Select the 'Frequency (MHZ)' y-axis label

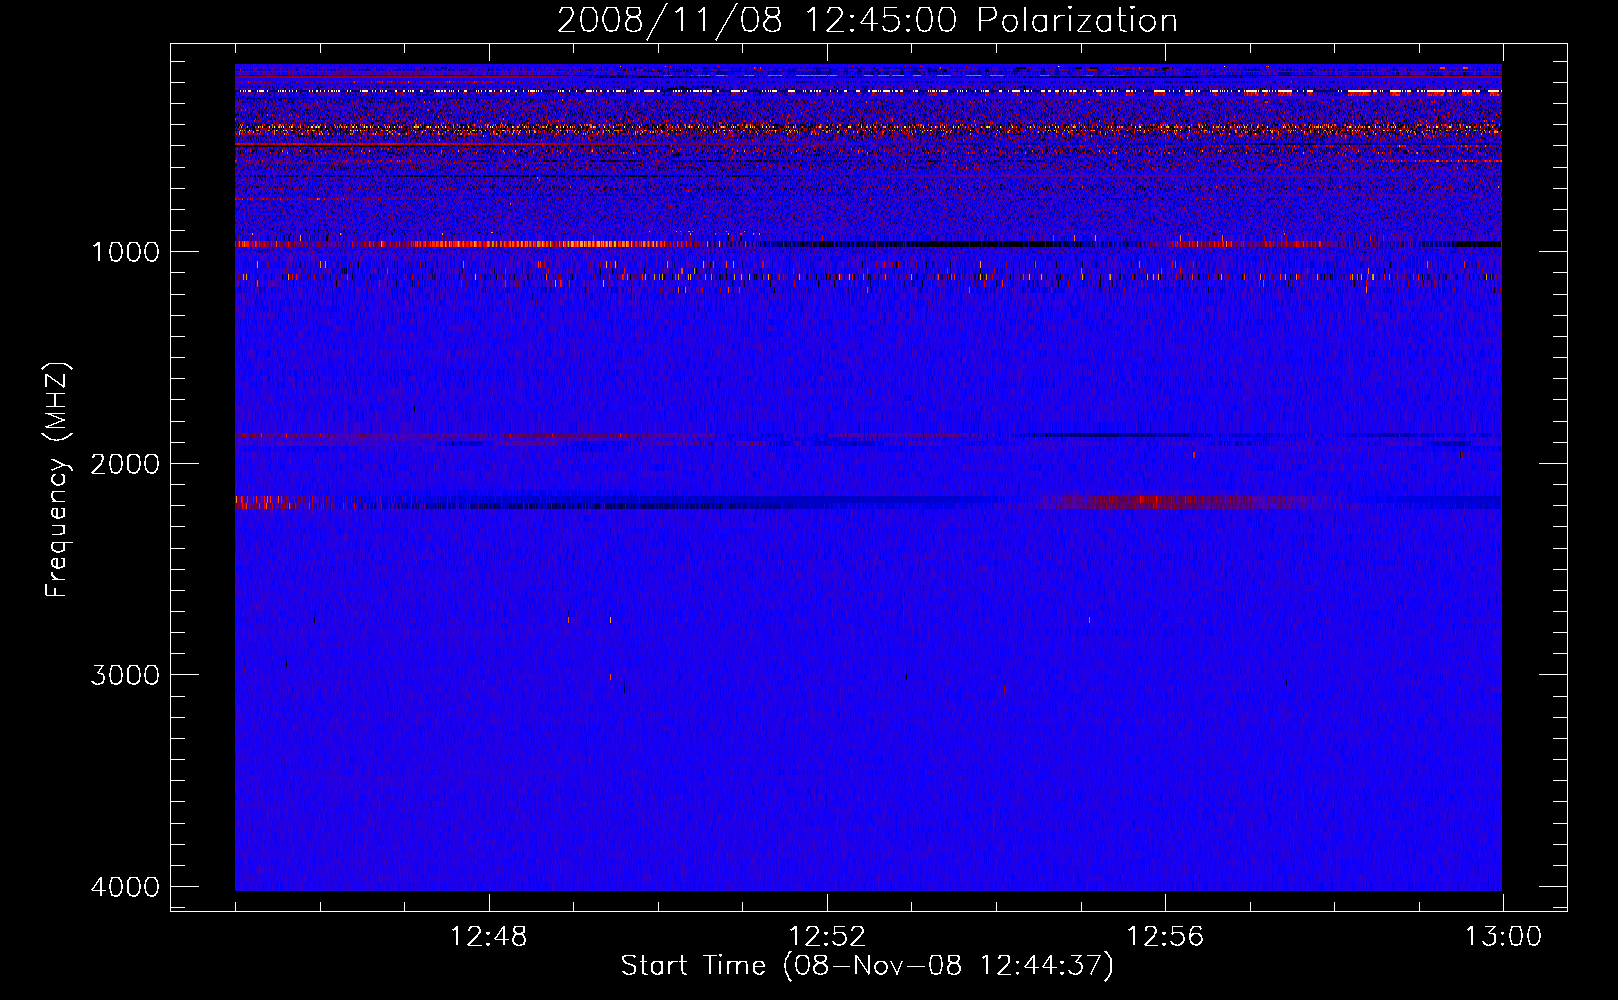click(x=58, y=481)
